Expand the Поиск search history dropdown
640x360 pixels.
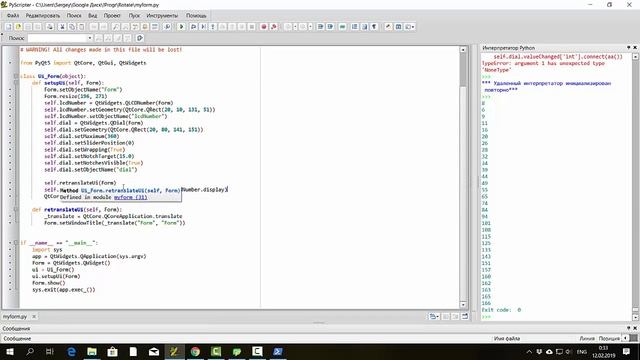(90, 38)
